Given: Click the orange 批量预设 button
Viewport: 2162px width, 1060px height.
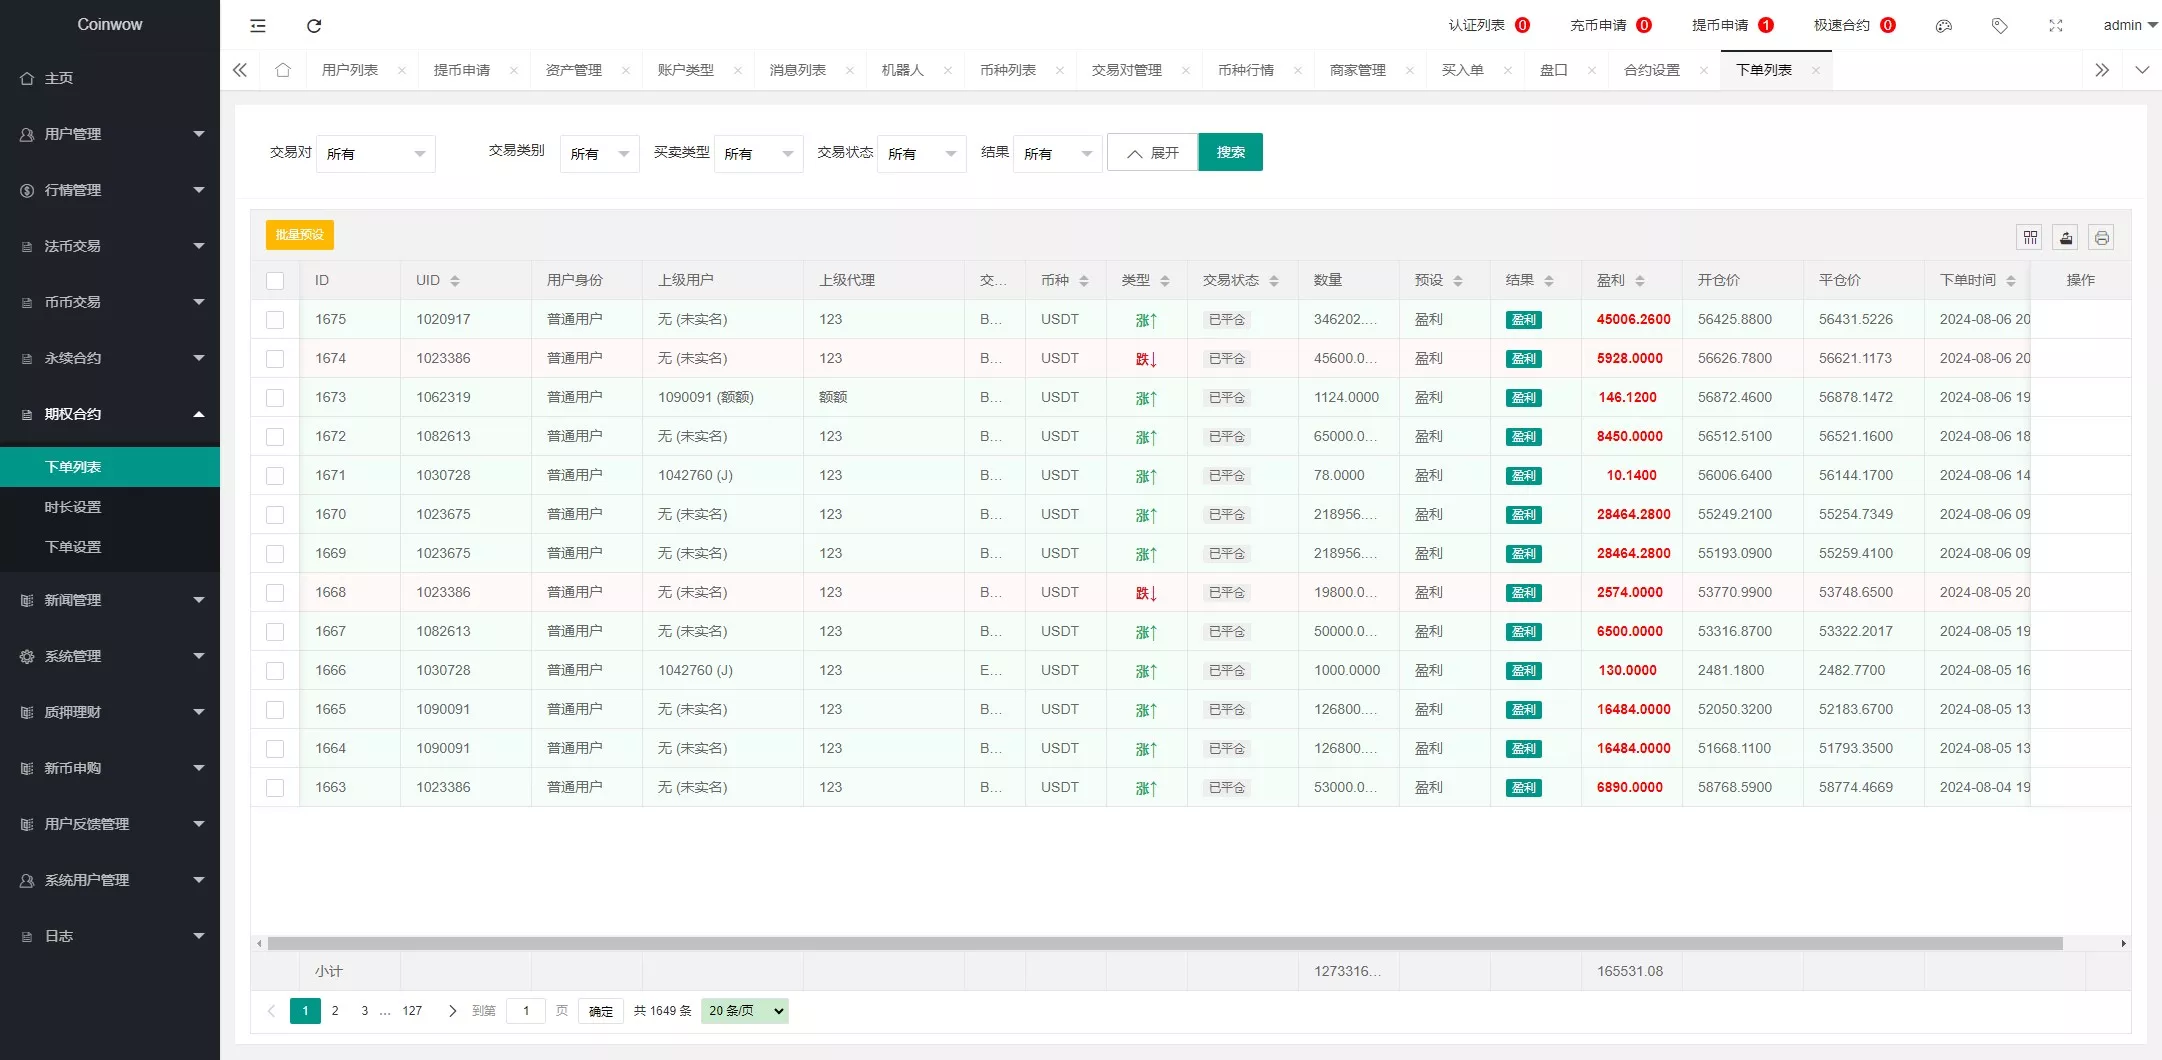Looking at the screenshot, I should click(x=299, y=235).
